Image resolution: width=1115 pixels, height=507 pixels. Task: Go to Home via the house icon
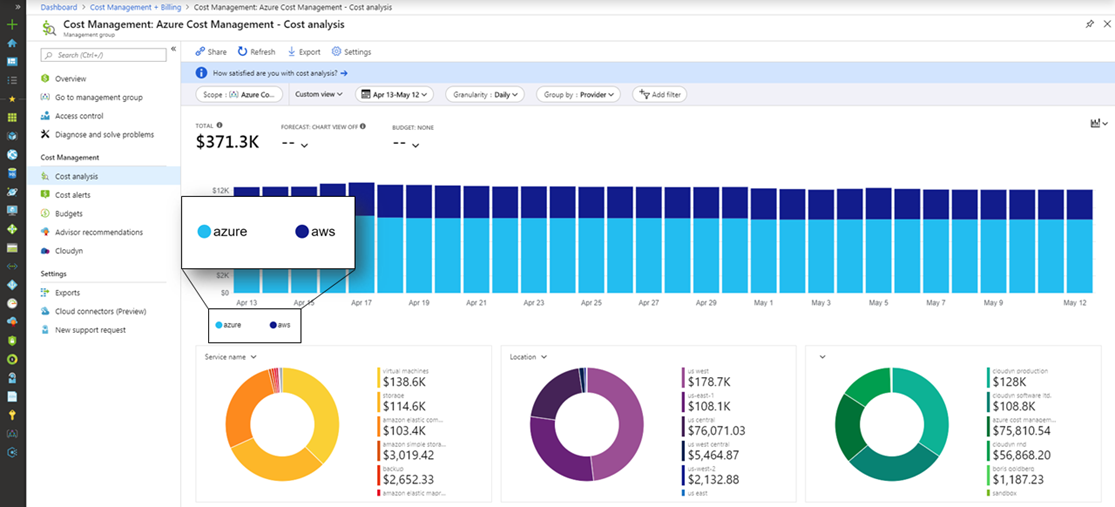click(x=11, y=43)
